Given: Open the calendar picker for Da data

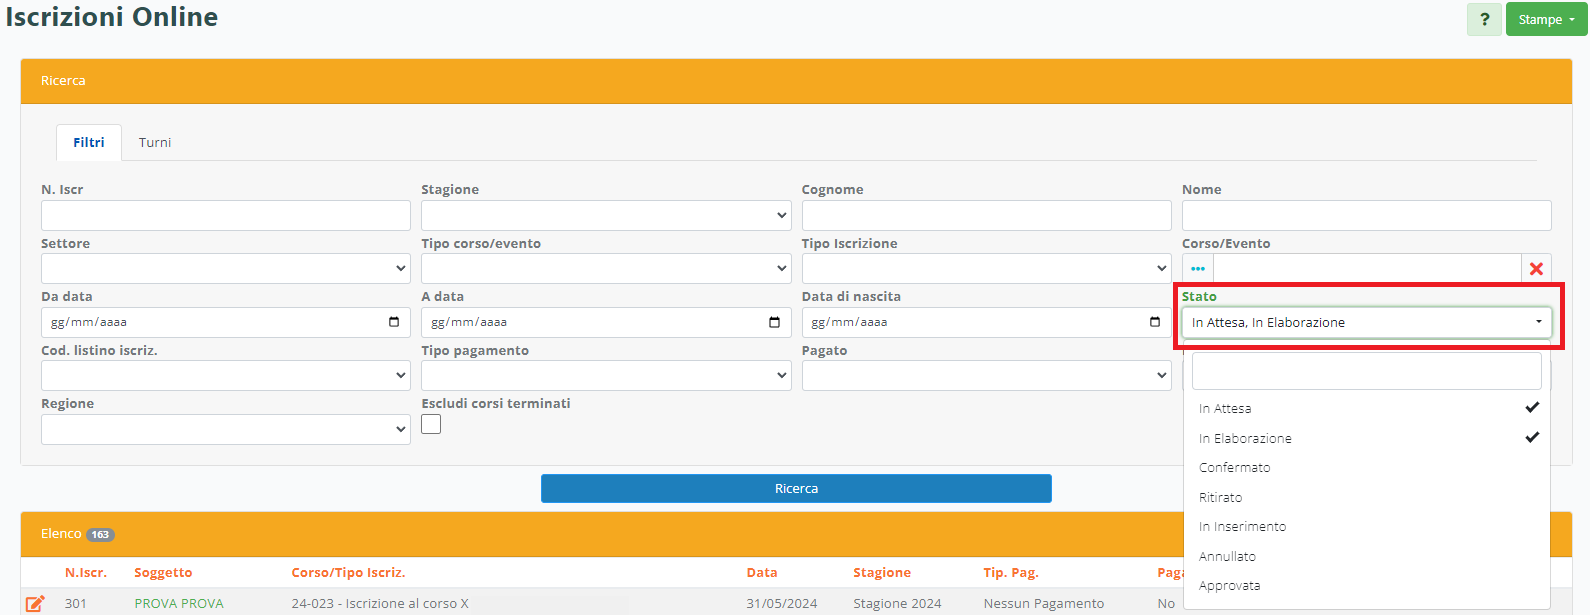Looking at the screenshot, I should (x=394, y=322).
